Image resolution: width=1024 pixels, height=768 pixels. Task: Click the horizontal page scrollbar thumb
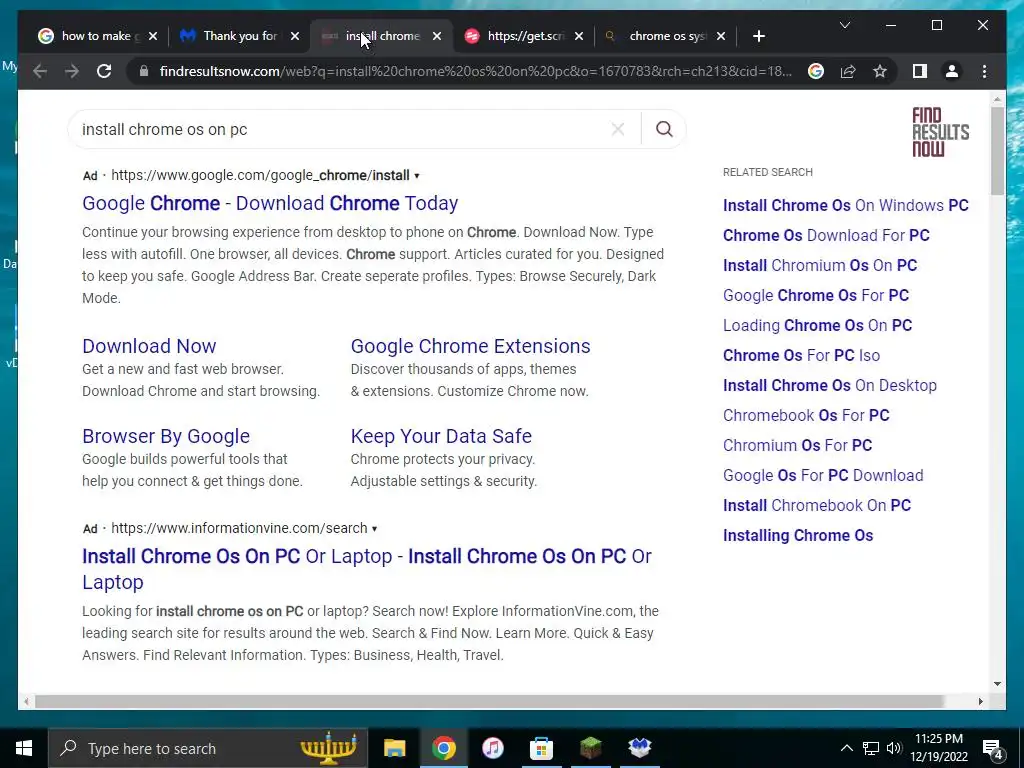(490, 701)
